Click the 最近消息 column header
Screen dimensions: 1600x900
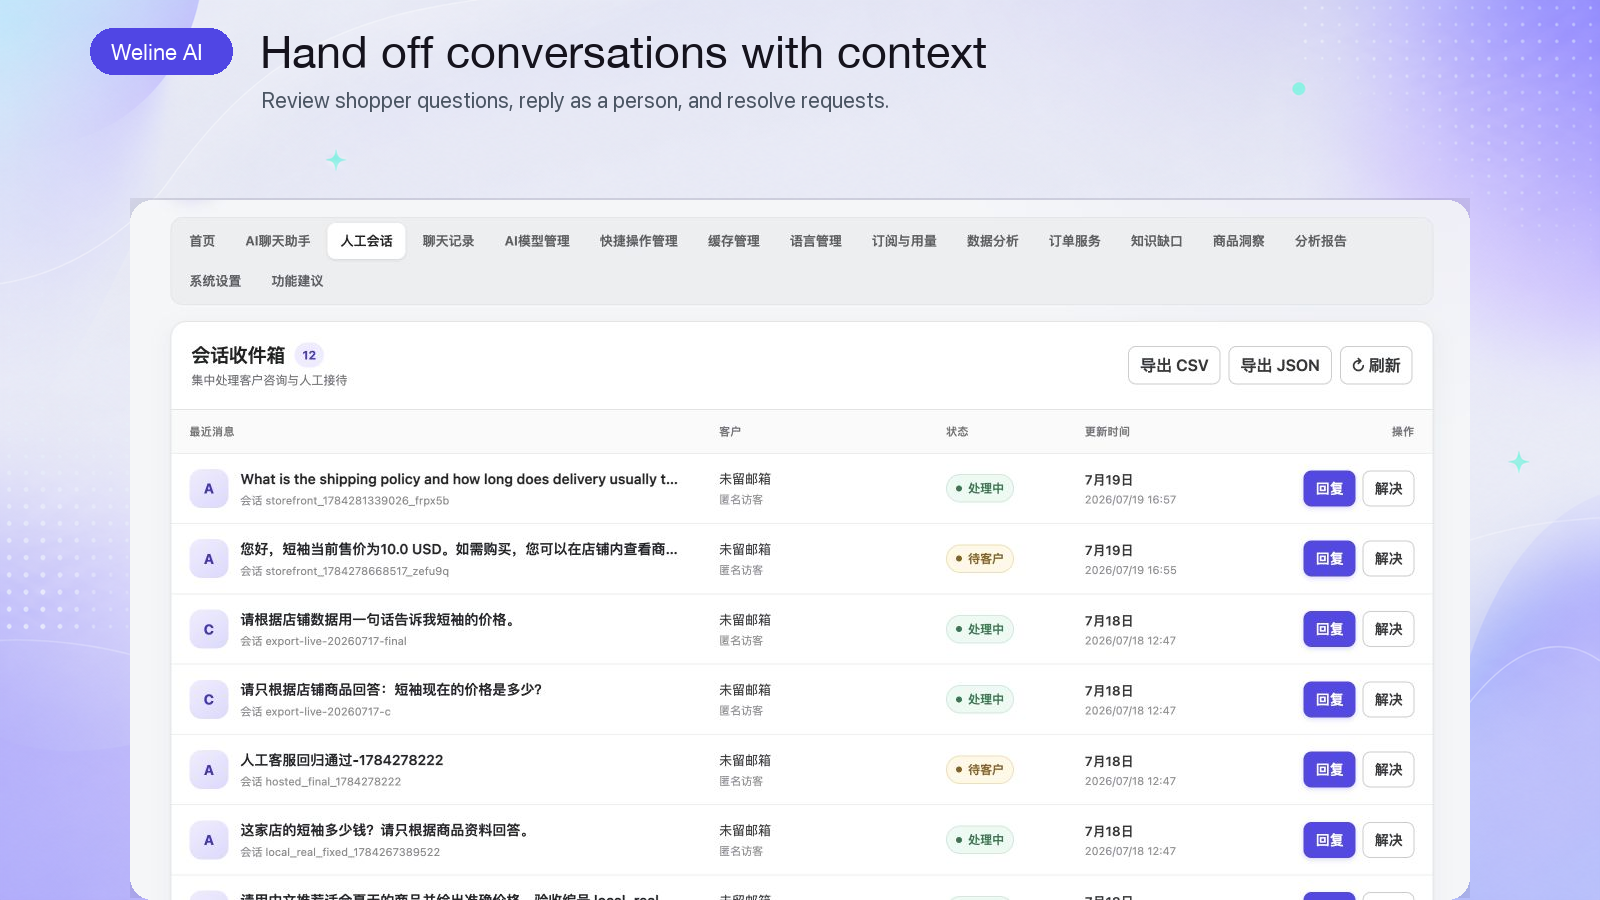point(212,432)
